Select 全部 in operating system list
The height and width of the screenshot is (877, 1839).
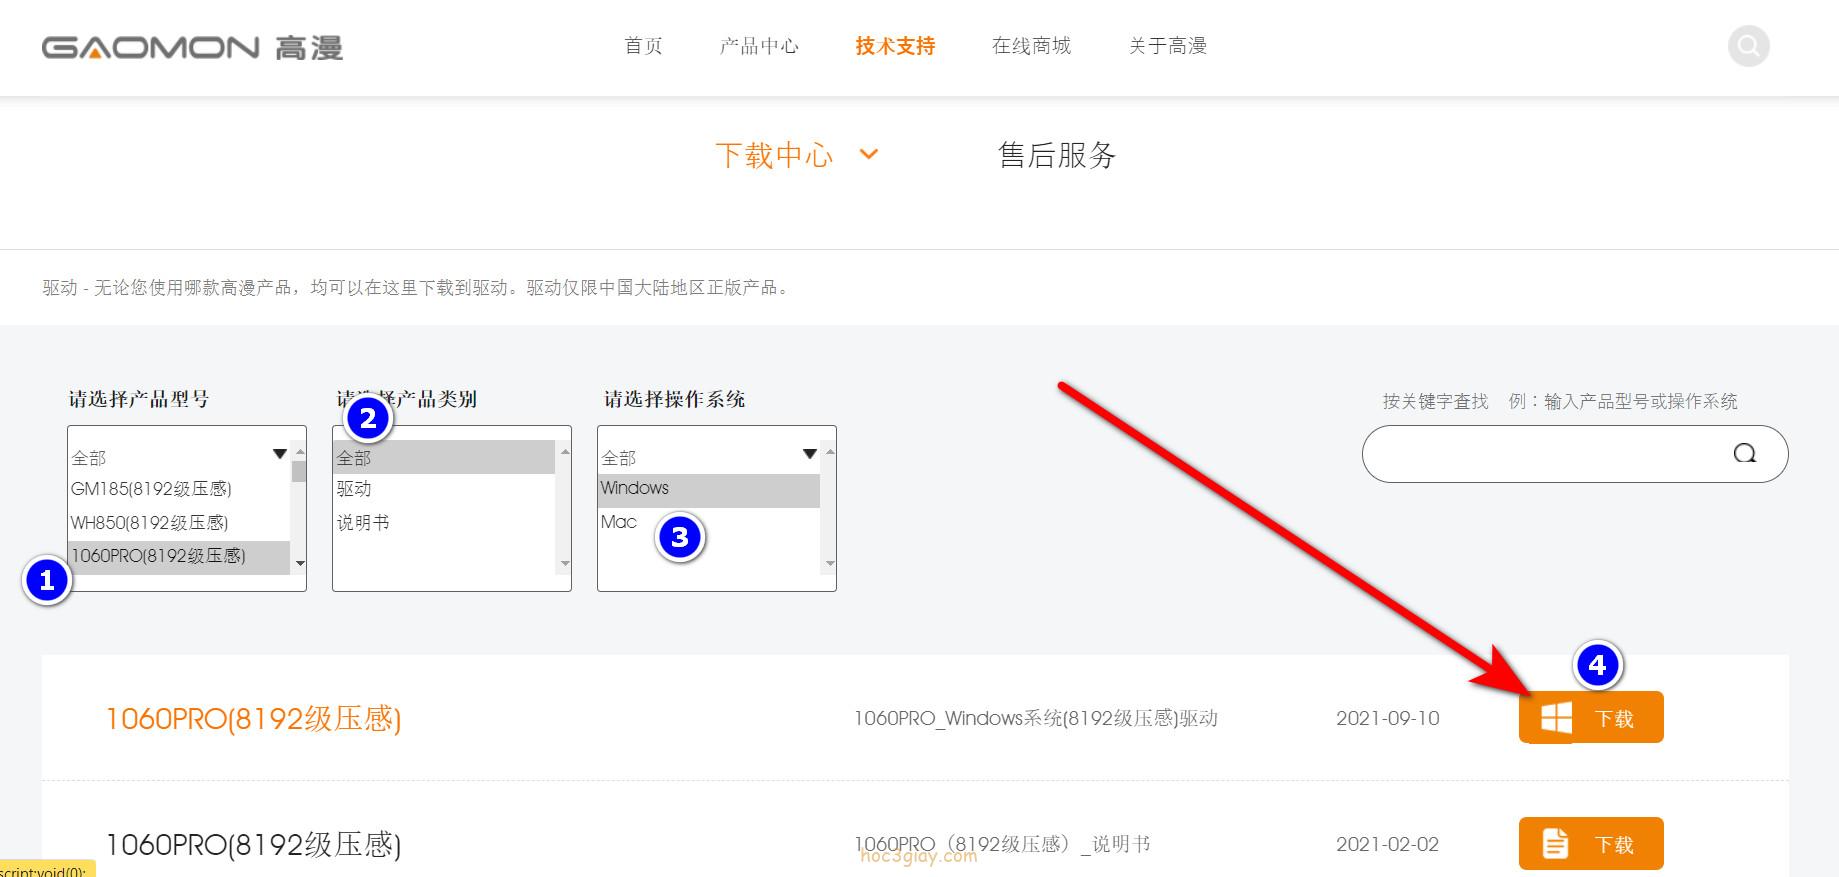(708, 457)
